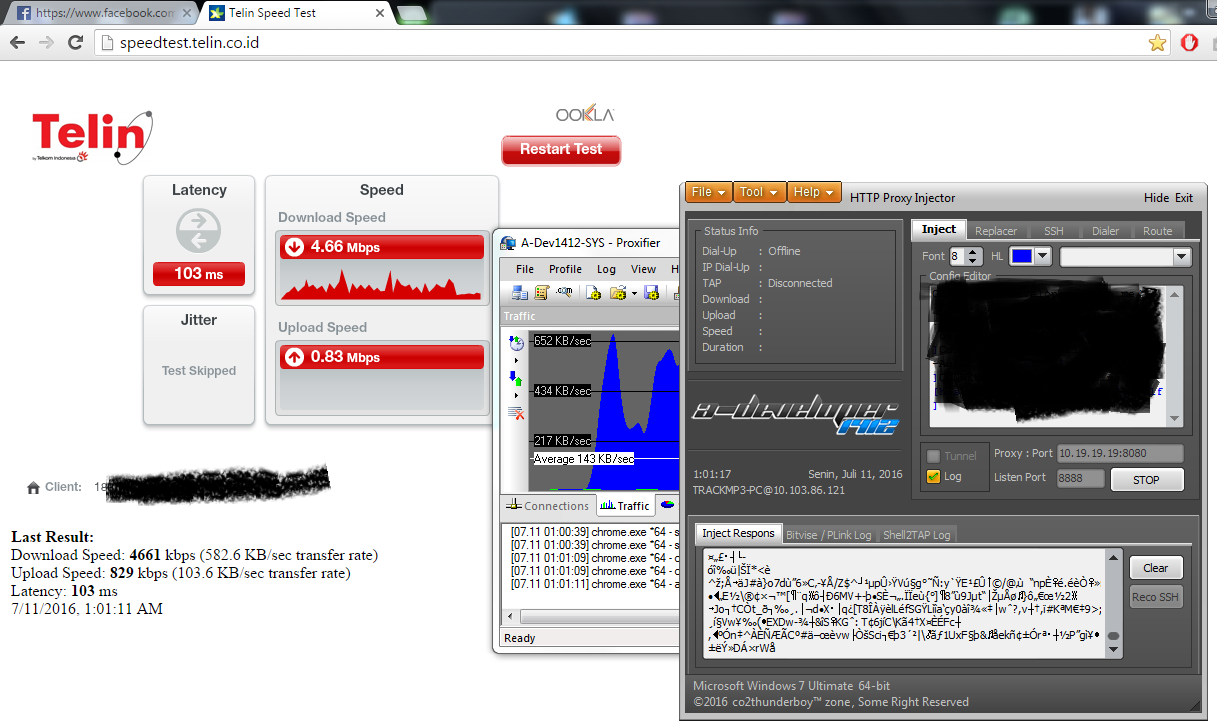Clear the traffic graph with the red X icon
The height and width of the screenshot is (726, 1217).
[515, 412]
